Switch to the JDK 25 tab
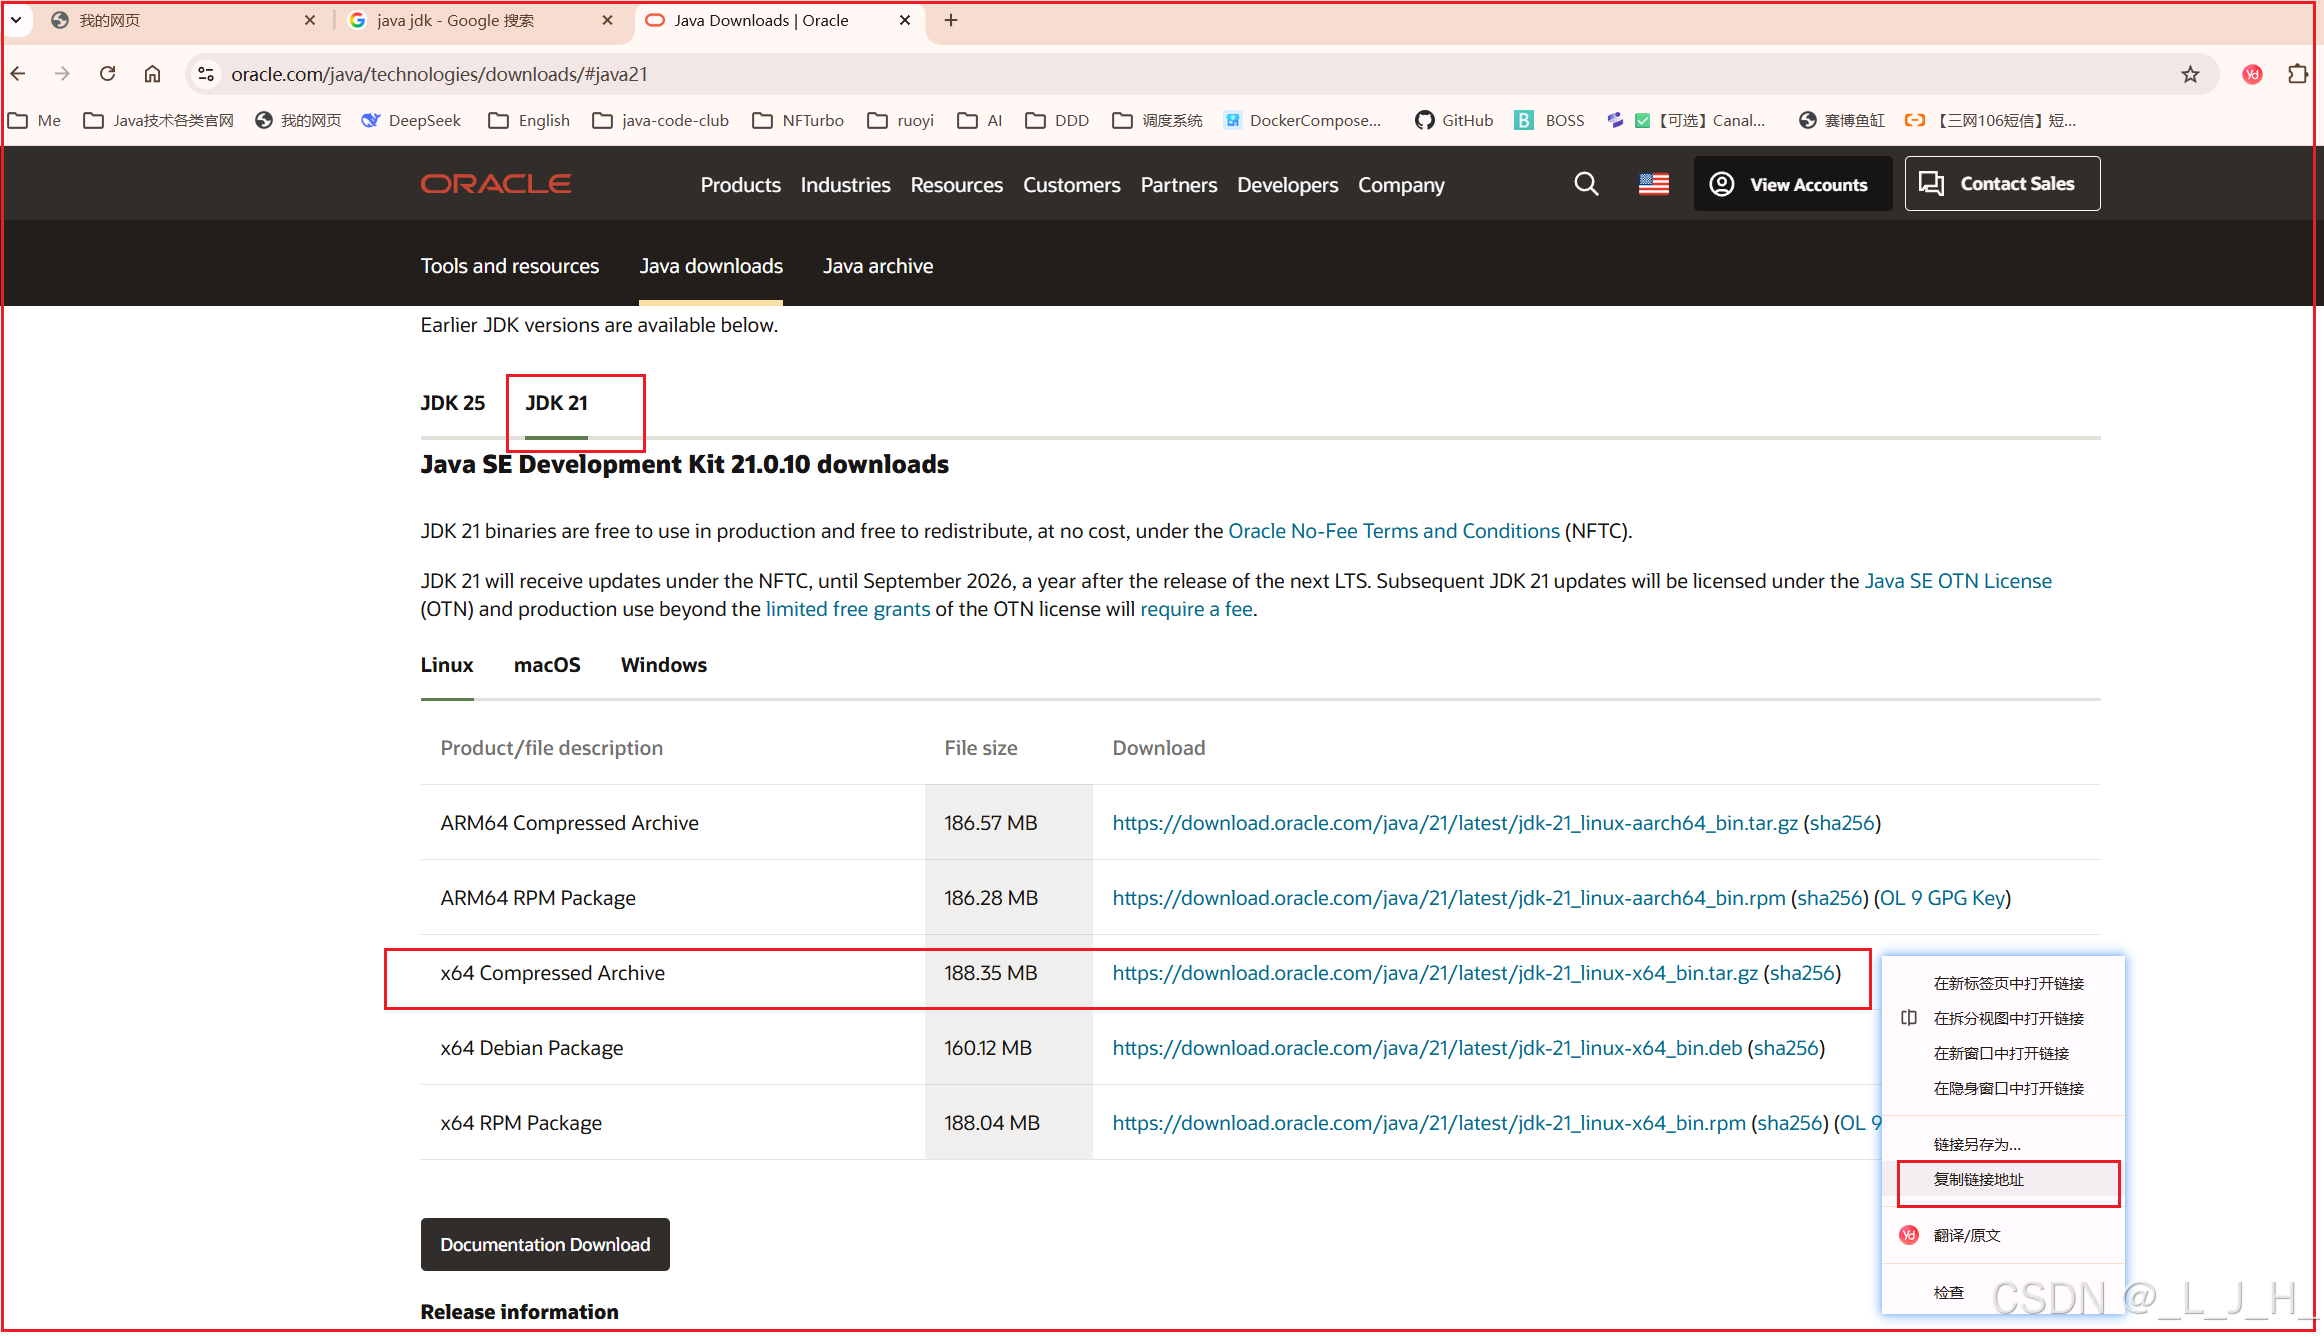The image size is (2324, 1337). 452,403
